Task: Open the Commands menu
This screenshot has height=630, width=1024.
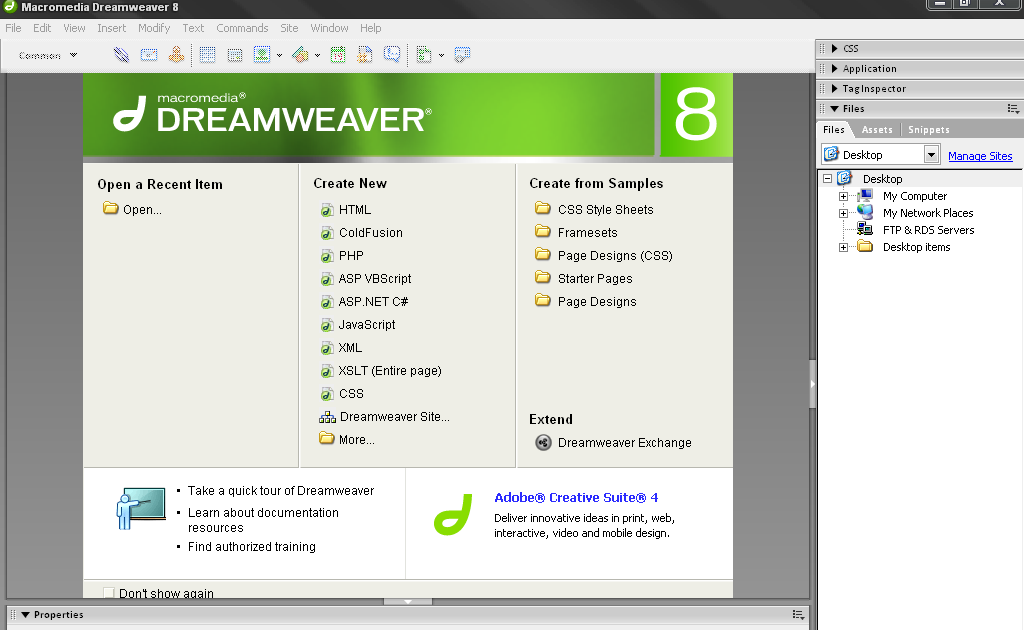Action: click(x=242, y=27)
